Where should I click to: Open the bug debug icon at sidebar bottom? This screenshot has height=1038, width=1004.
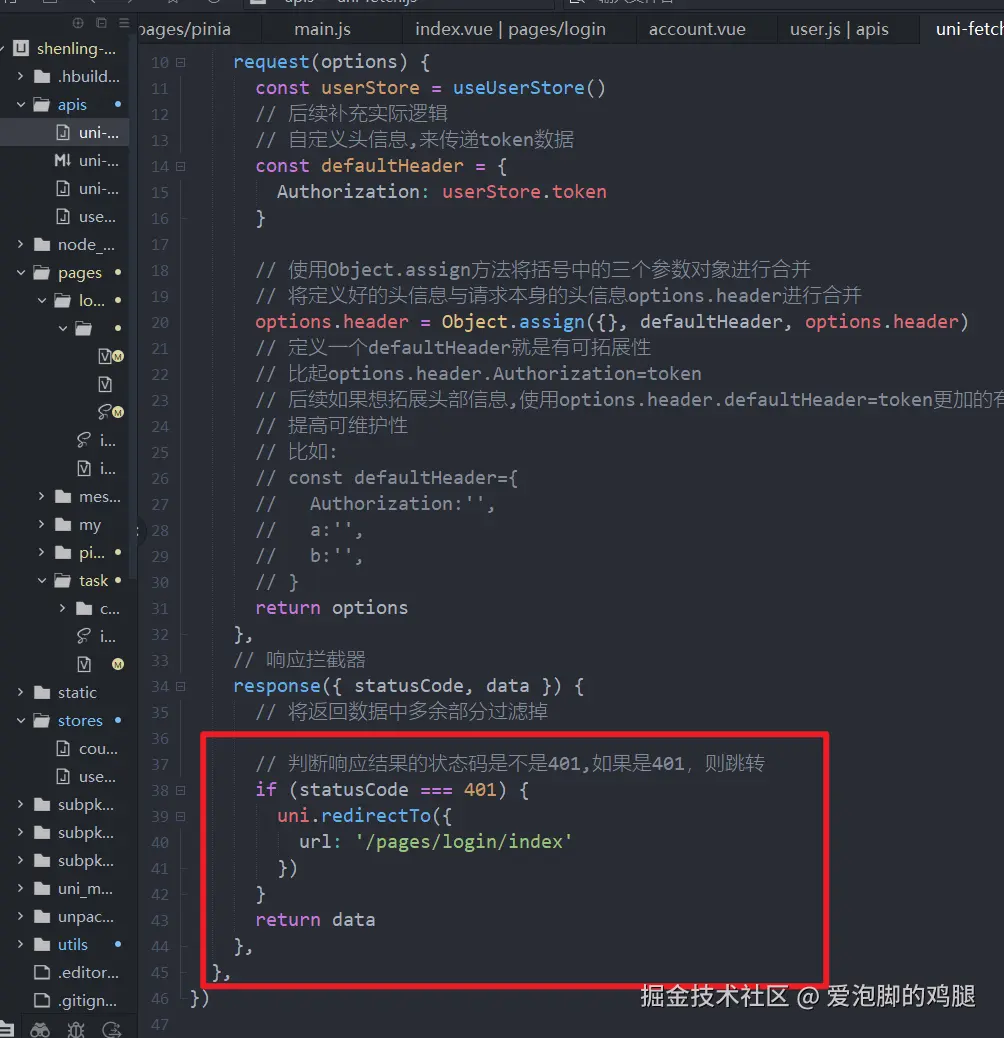tap(76, 1029)
